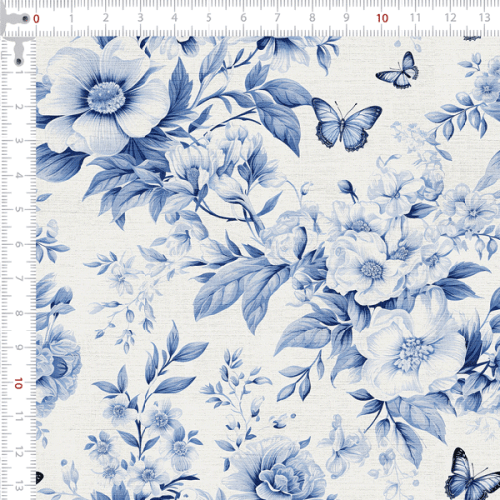
Task: Click the large butterfly with open wings
Action: pyautogui.click(x=347, y=125)
